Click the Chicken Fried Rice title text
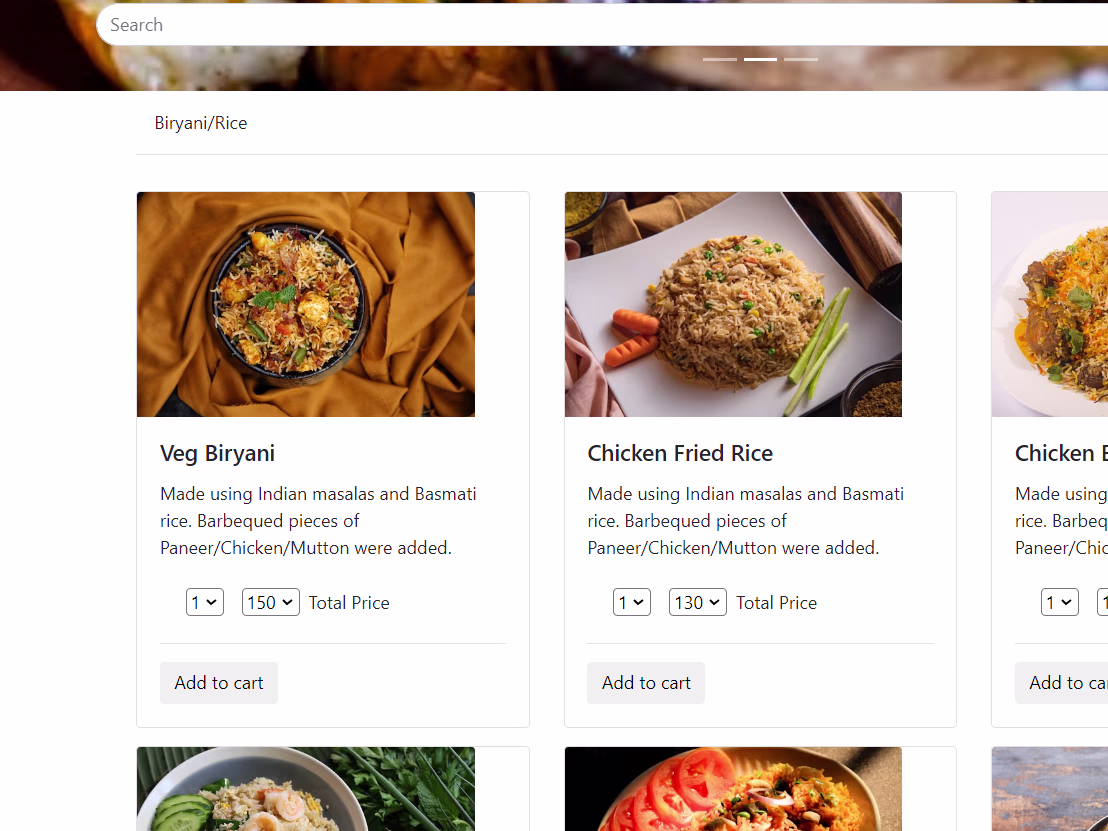Image resolution: width=1108 pixels, height=831 pixels. click(680, 453)
